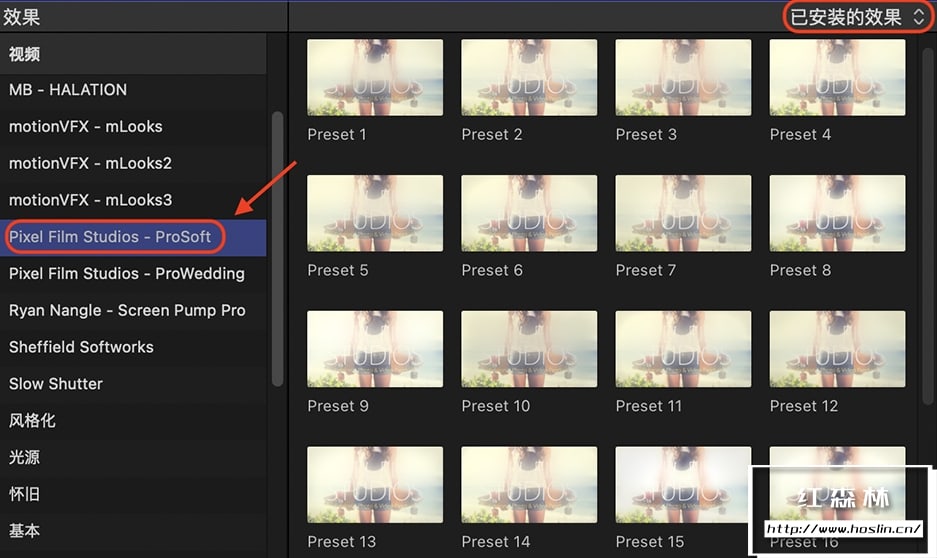Select the Sheffield Softworks category
Screen dimensions: 937x558
[x=133, y=347]
